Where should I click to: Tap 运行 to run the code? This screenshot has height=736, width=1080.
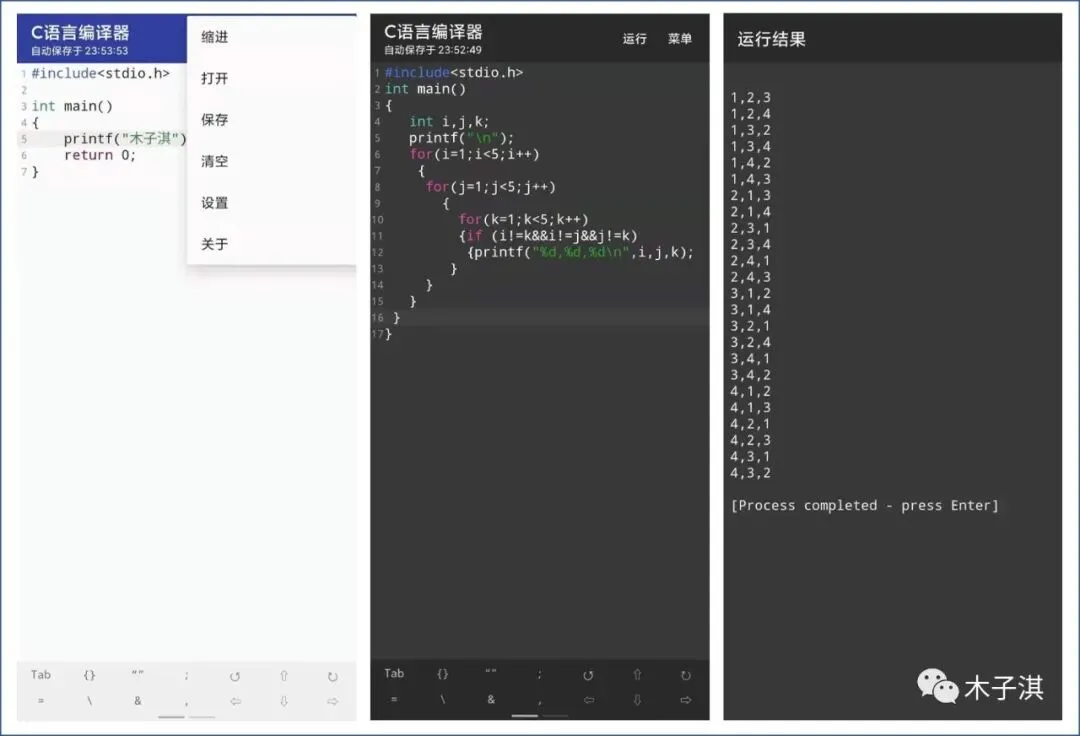click(x=634, y=39)
